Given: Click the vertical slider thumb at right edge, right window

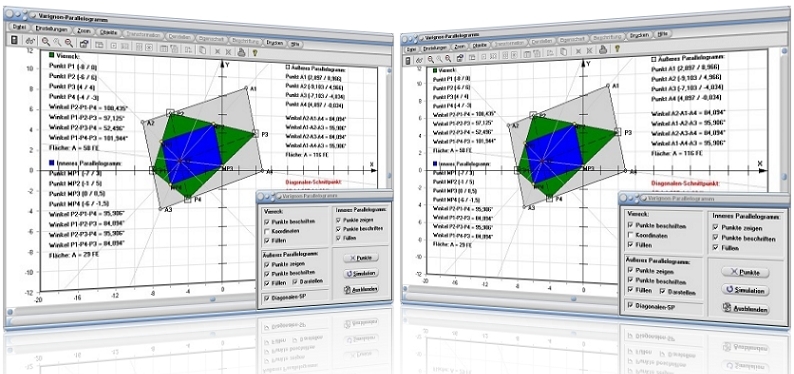Looking at the screenshot, I should coord(784,177).
